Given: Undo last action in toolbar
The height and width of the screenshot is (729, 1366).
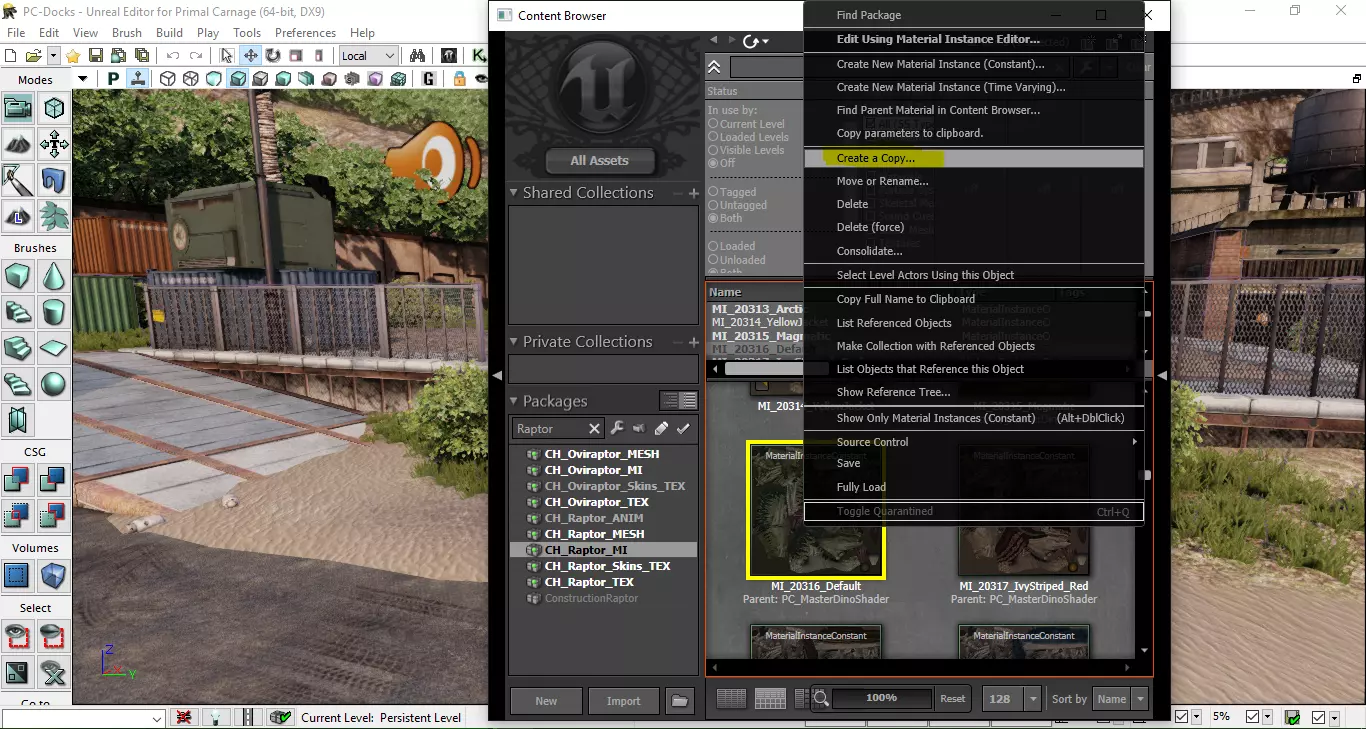Looking at the screenshot, I should [173, 56].
